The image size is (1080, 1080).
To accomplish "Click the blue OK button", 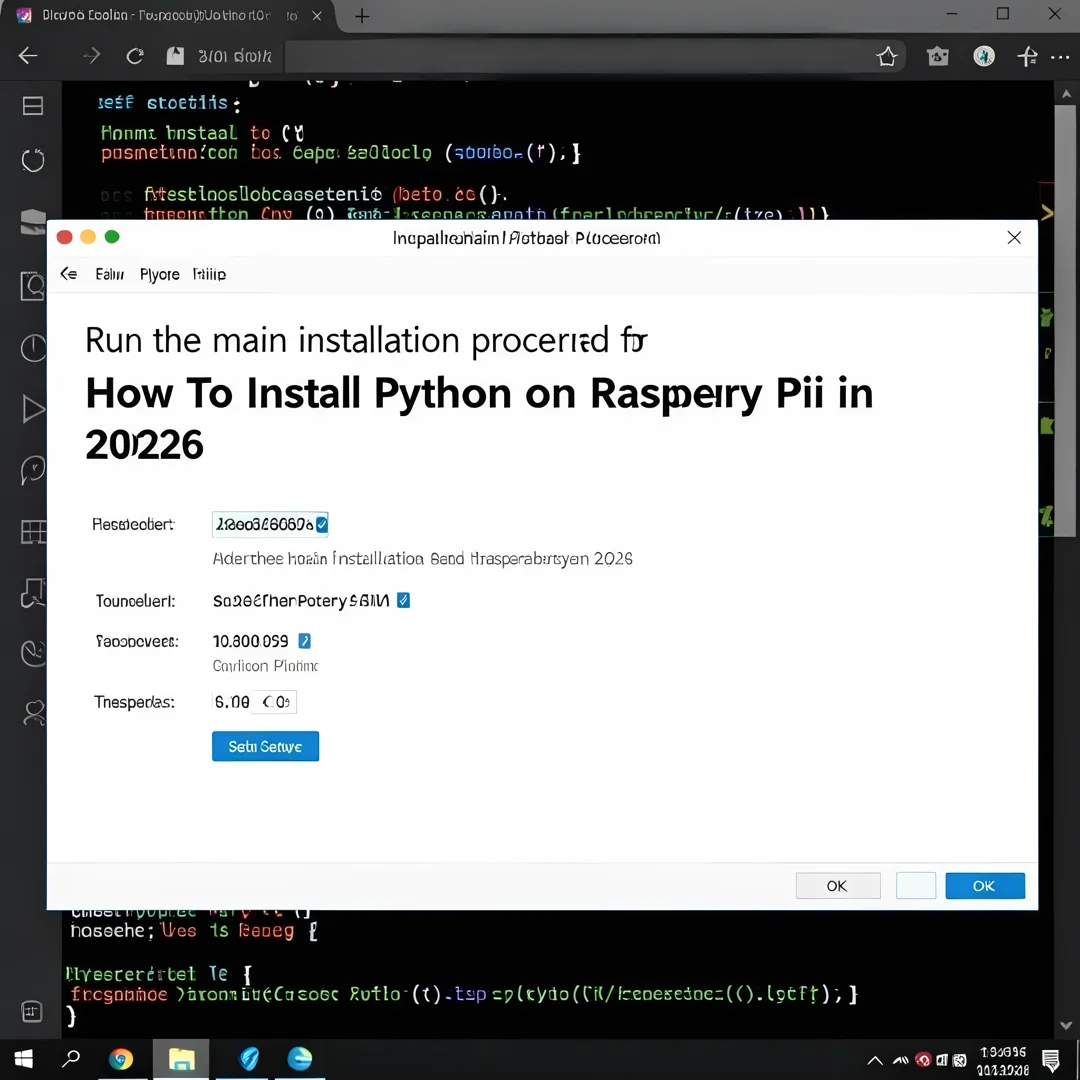I will pyautogui.click(x=984, y=886).
